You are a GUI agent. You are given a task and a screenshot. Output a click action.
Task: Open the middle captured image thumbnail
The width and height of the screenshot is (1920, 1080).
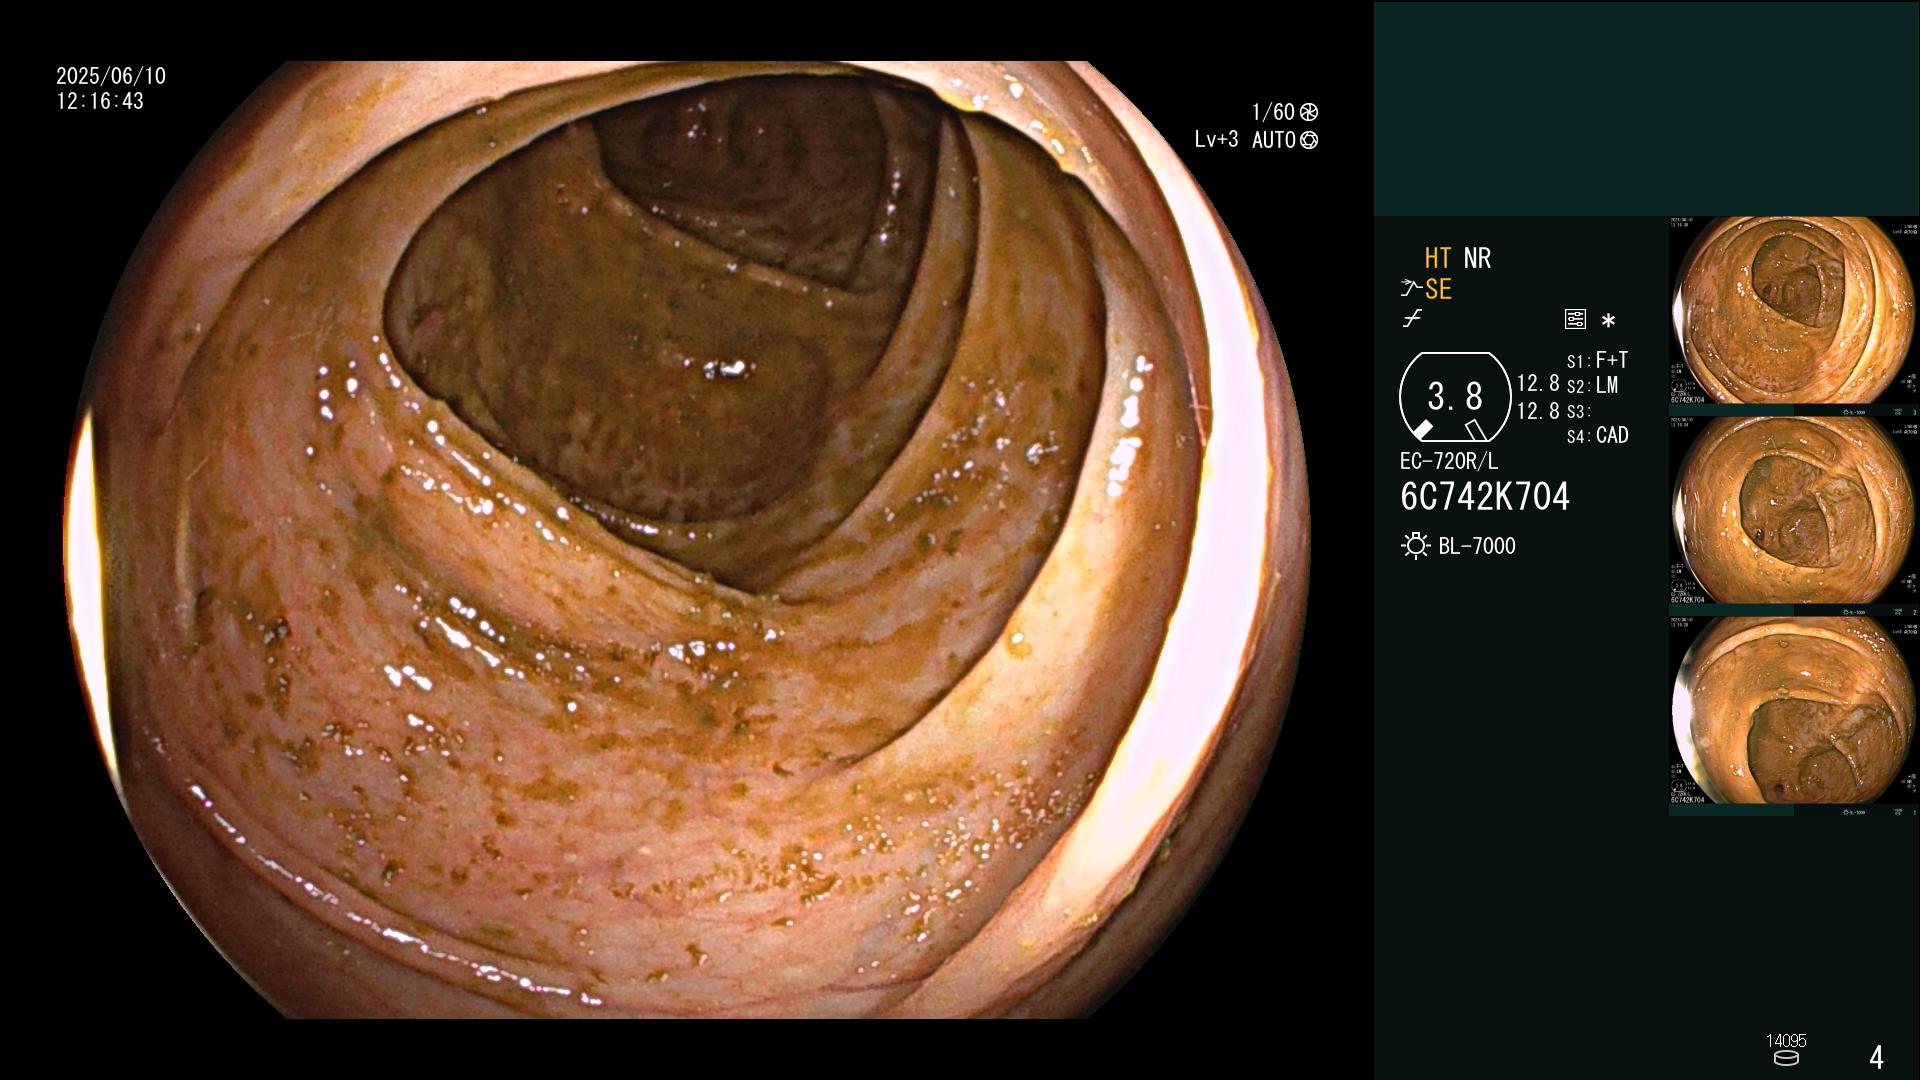[x=1794, y=516]
